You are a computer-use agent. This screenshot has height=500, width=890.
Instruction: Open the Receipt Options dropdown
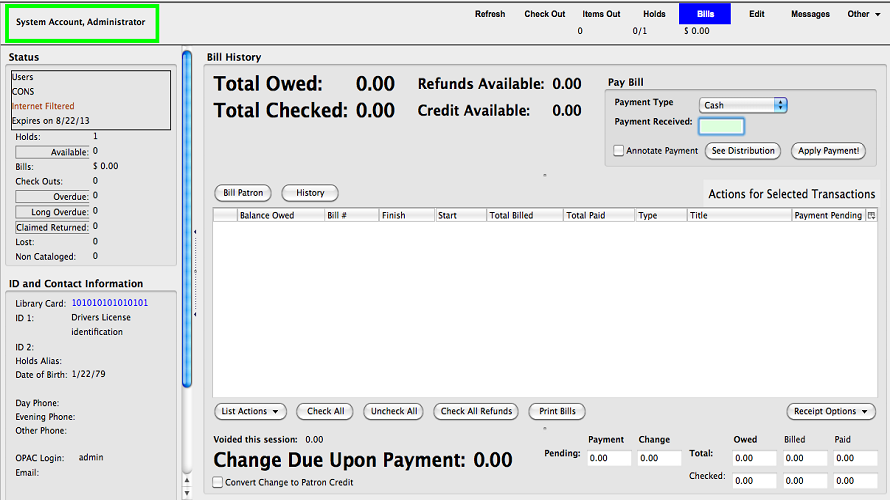pyautogui.click(x=831, y=411)
